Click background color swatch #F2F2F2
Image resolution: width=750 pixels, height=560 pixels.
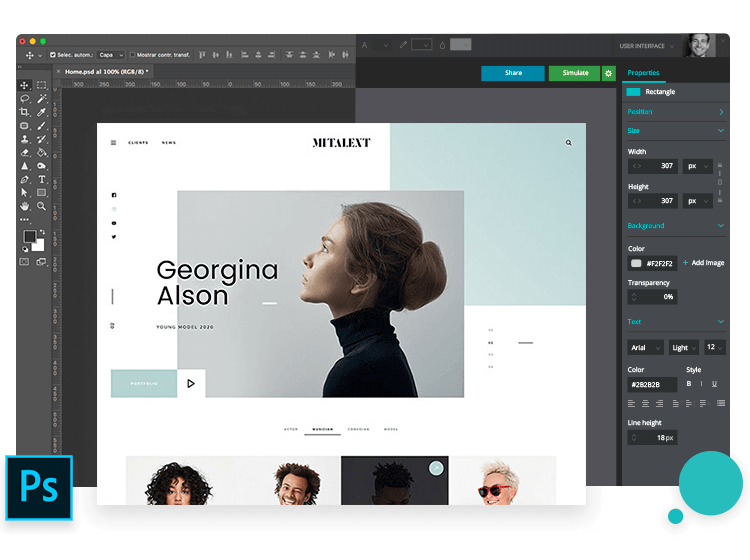coord(636,264)
